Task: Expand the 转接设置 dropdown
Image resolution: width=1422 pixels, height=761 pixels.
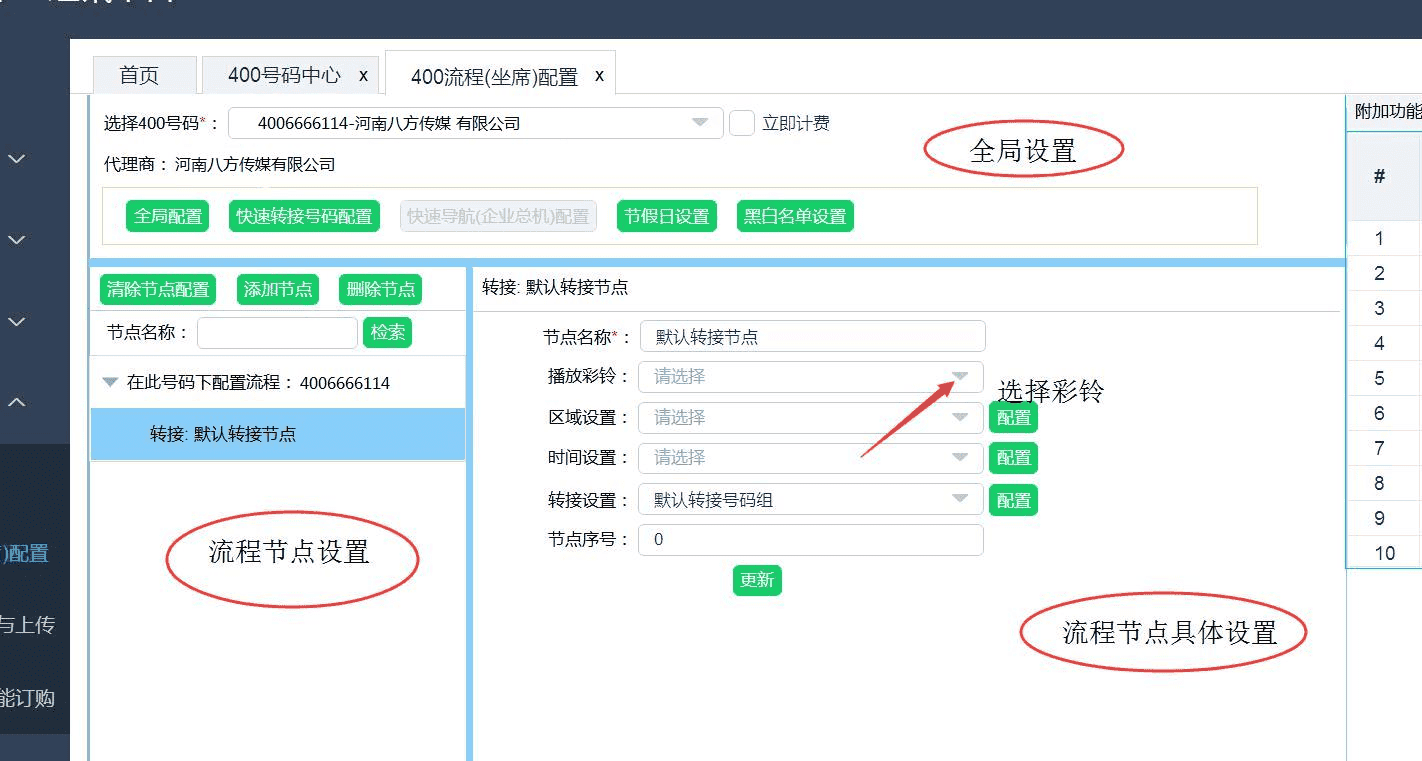Action: tap(960, 499)
